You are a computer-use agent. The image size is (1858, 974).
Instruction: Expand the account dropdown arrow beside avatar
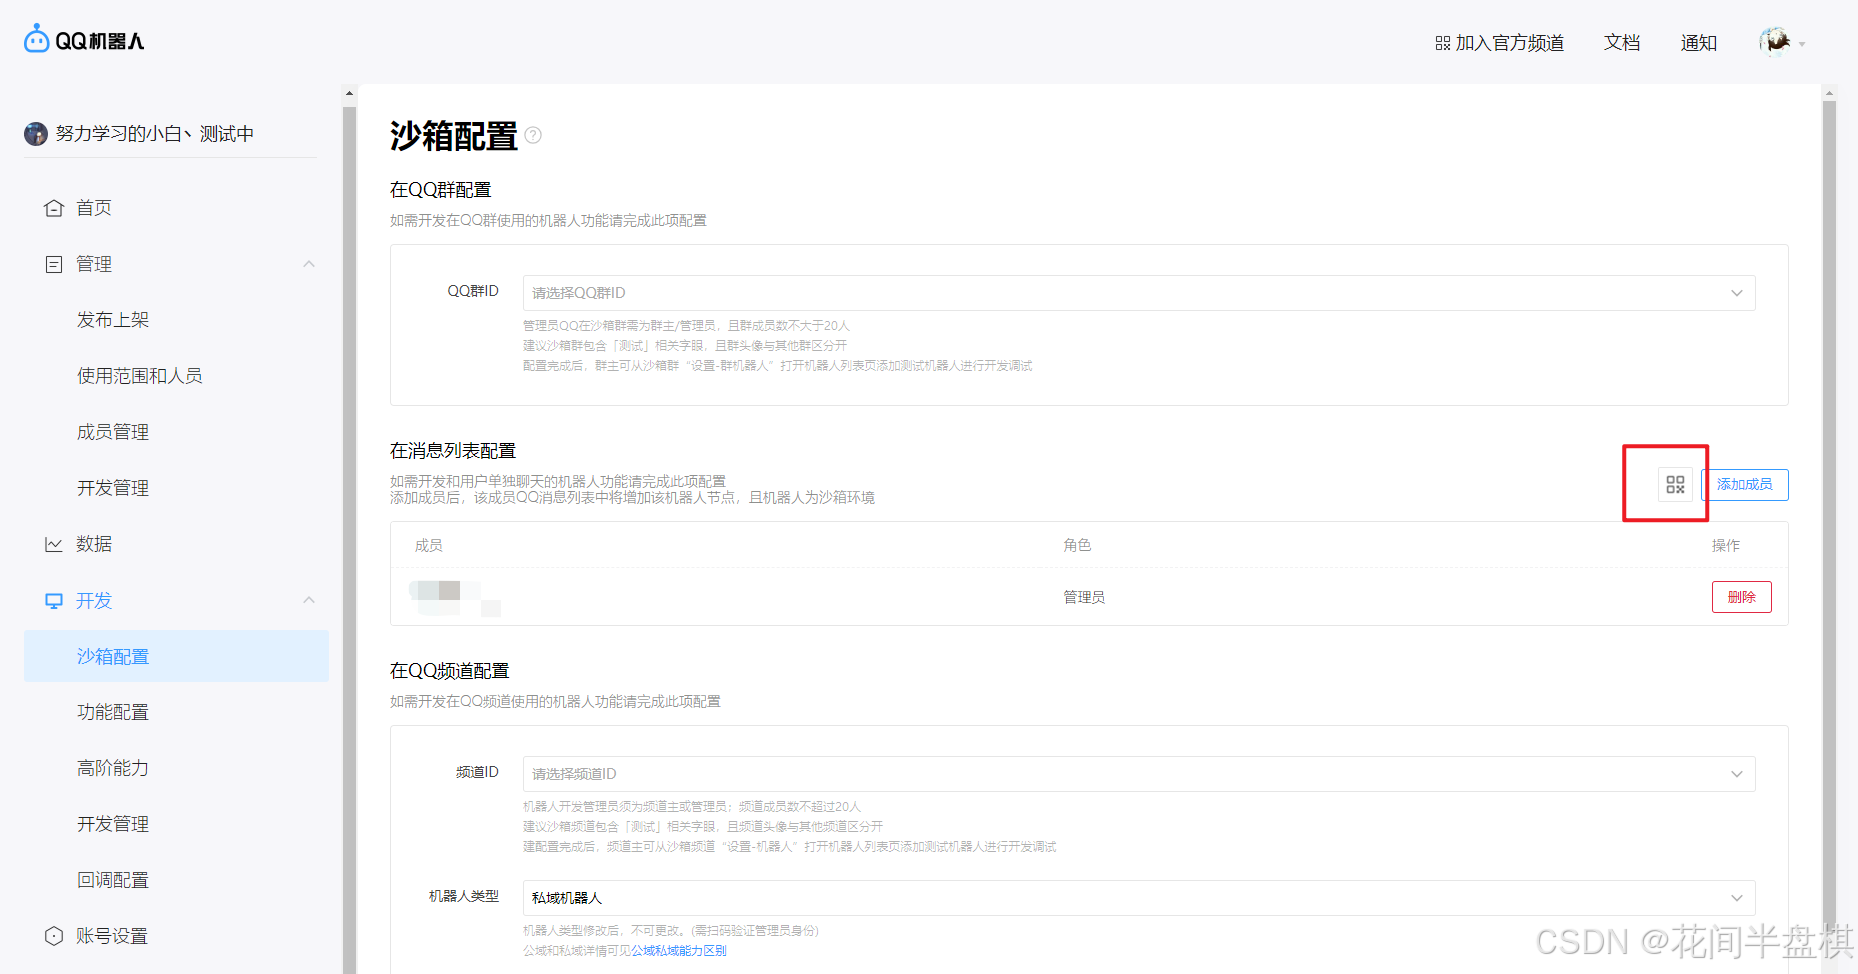click(1802, 44)
